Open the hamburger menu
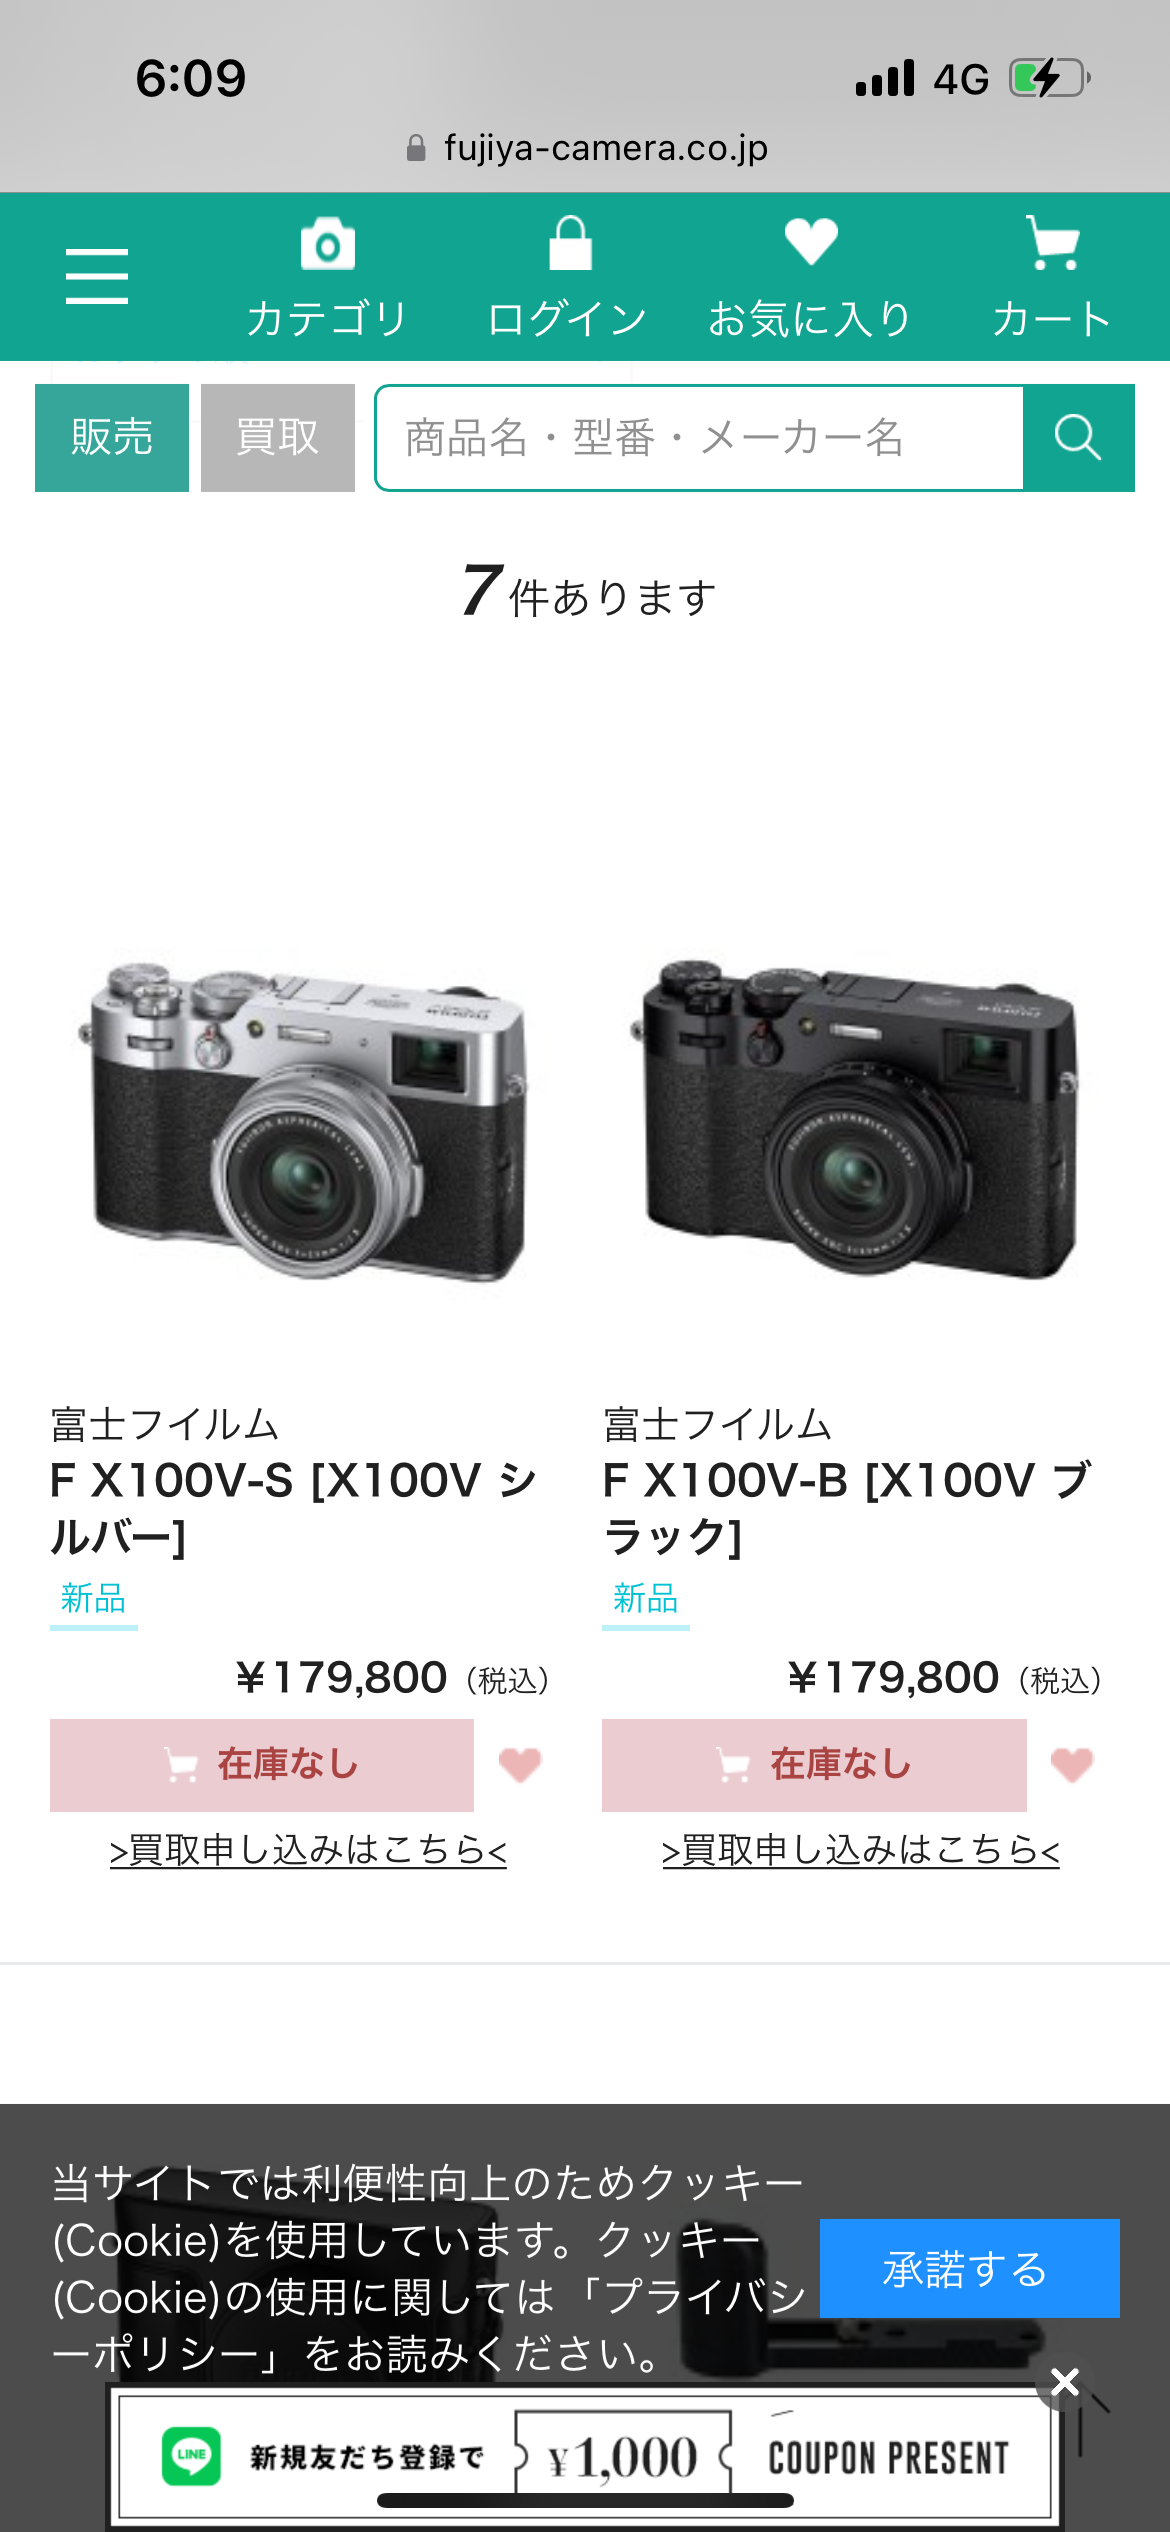The width and height of the screenshot is (1170, 2532). (97, 276)
